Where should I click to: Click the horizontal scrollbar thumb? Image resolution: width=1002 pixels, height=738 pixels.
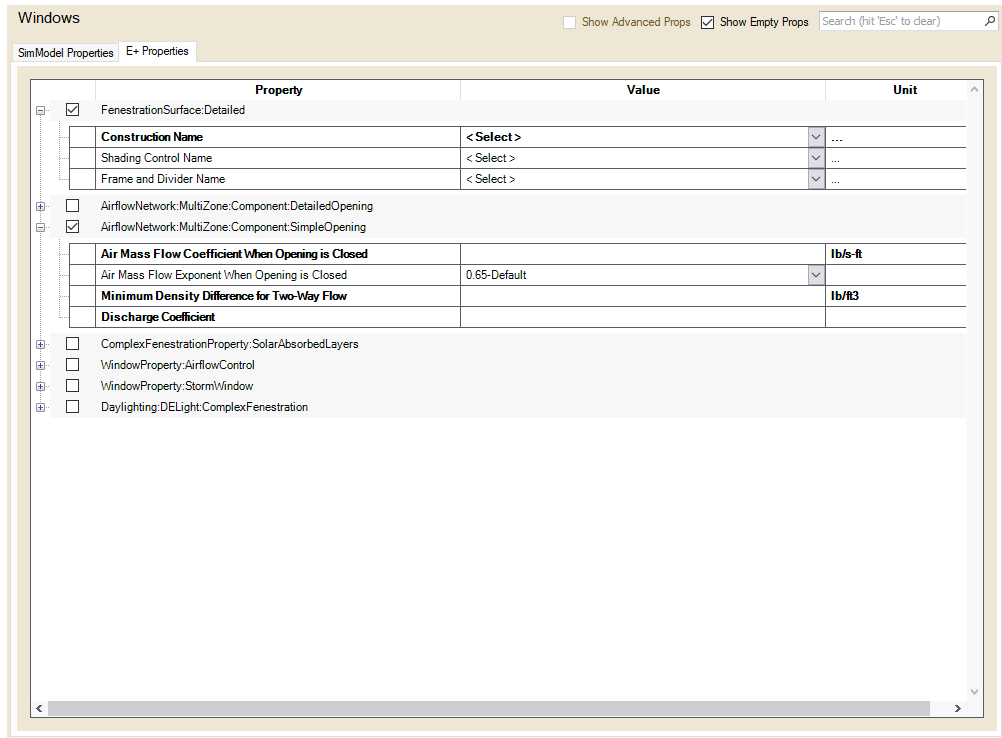click(x=489, y=708)
